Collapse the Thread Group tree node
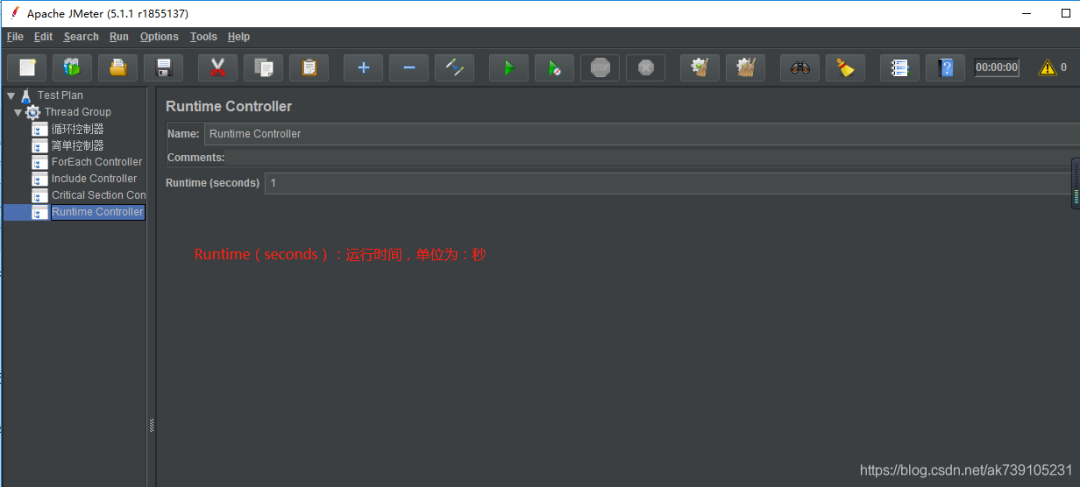Image resolution: width=1080 pixels, height=487 pixels. tap(18, 112)
